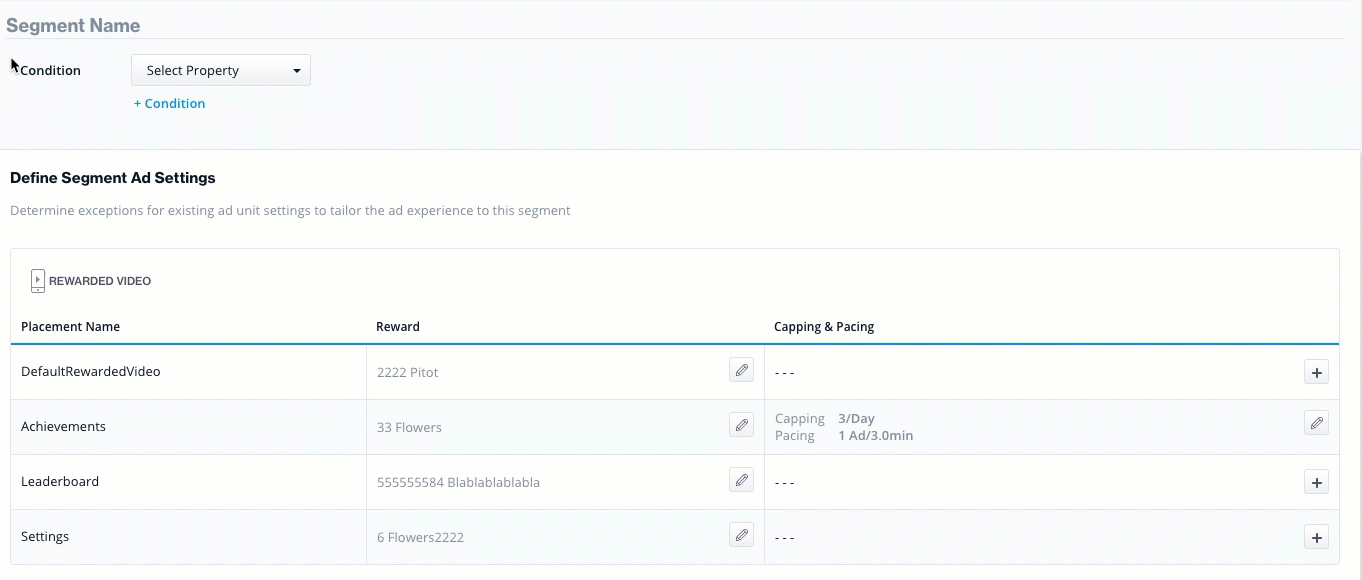Edit the 33 Flowers reward for Achievements
1362x580 pixels.
coord(741,425)
